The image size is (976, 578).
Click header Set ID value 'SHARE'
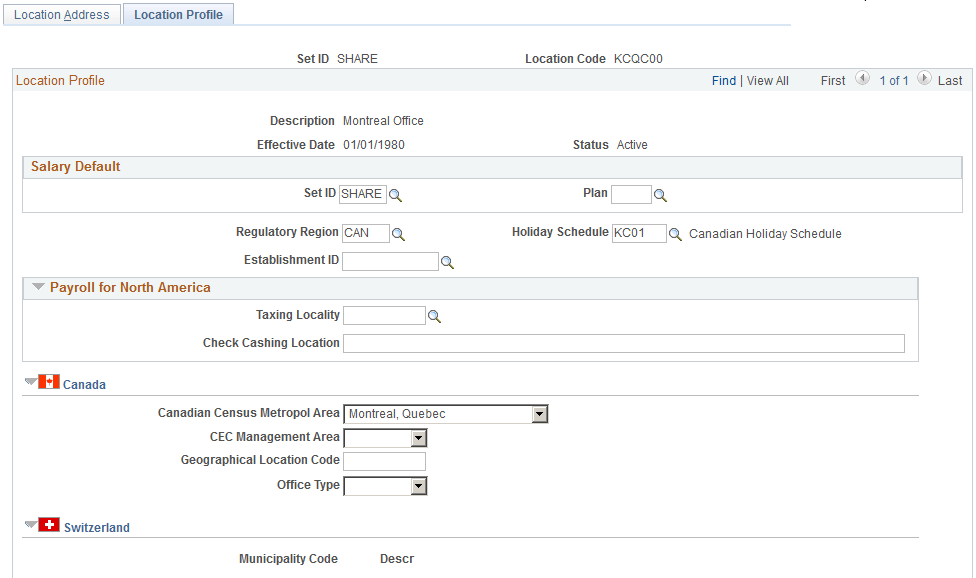(x=357, y=59)
